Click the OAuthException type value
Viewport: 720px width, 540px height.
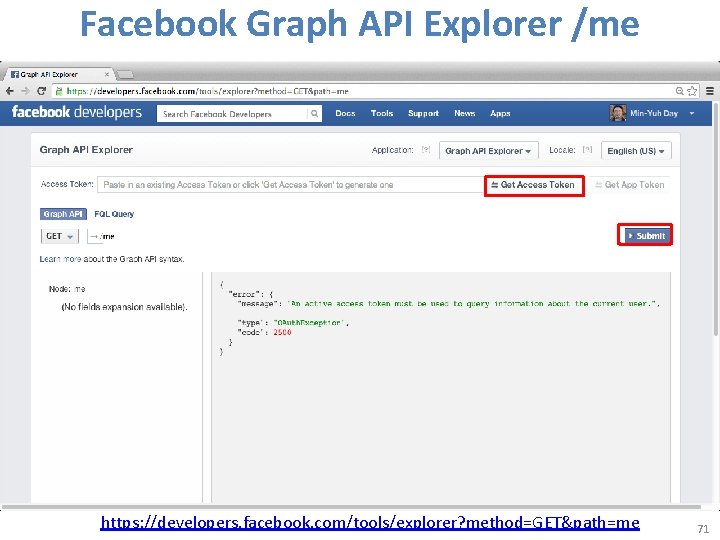[x=308, y=323]
